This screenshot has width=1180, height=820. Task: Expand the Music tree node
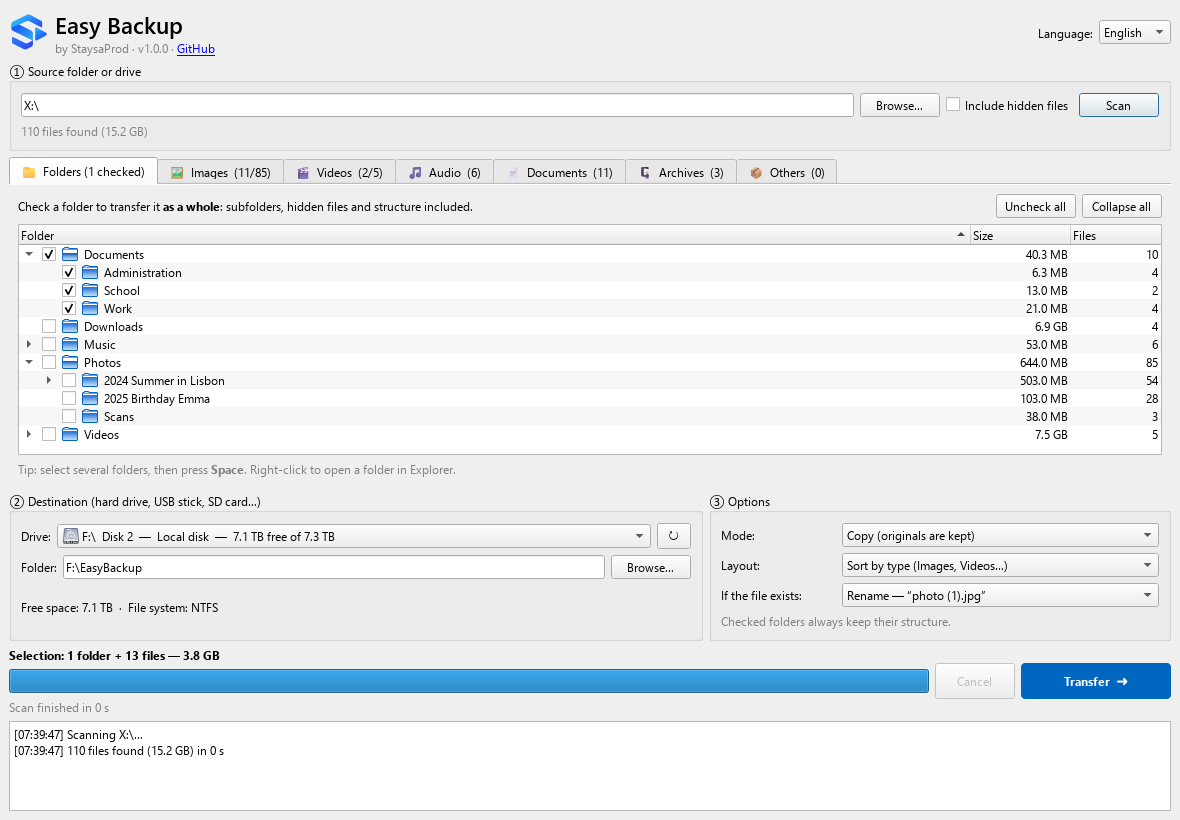(29, 345)
